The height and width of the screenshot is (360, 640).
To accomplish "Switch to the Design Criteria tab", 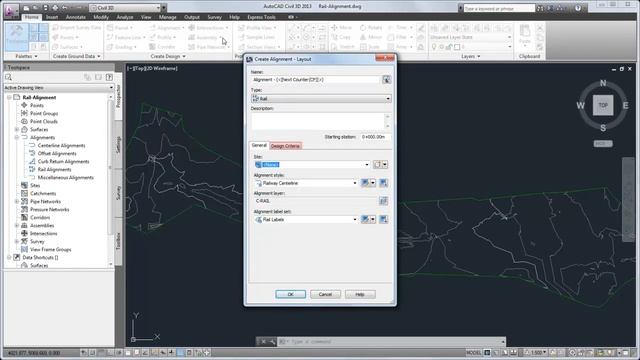I will pos(285,146).
